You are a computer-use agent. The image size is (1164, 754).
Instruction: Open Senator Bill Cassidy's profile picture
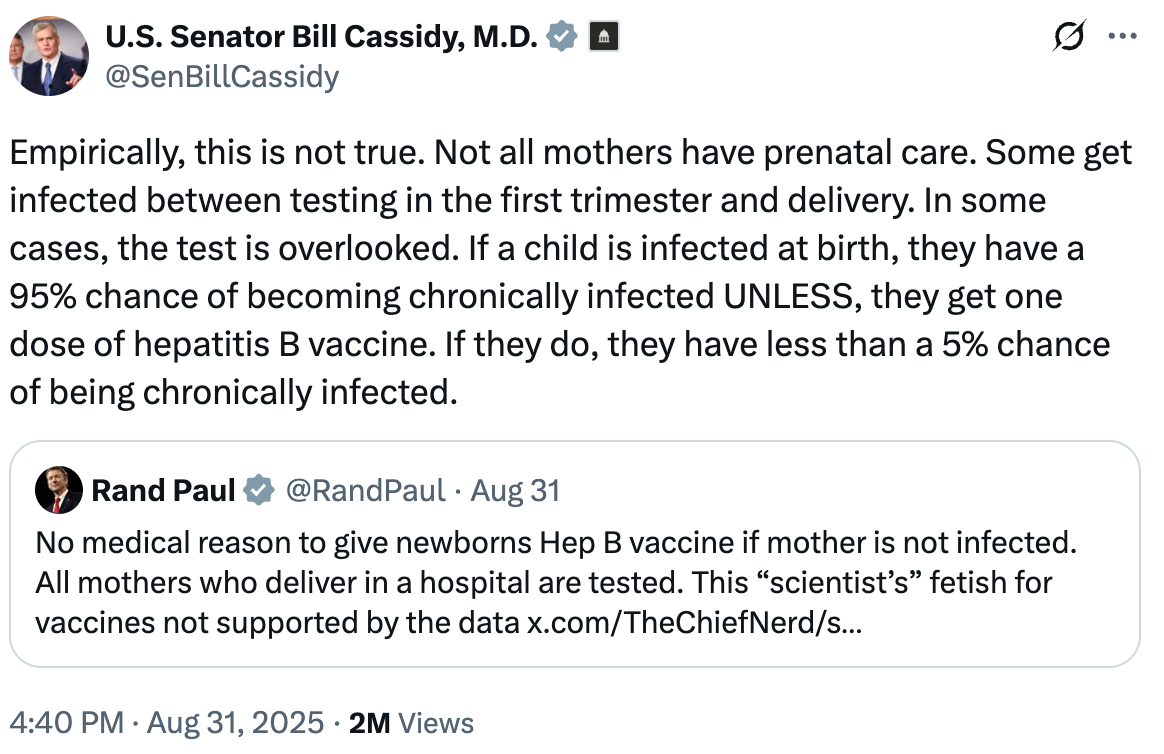click(48, 56)
